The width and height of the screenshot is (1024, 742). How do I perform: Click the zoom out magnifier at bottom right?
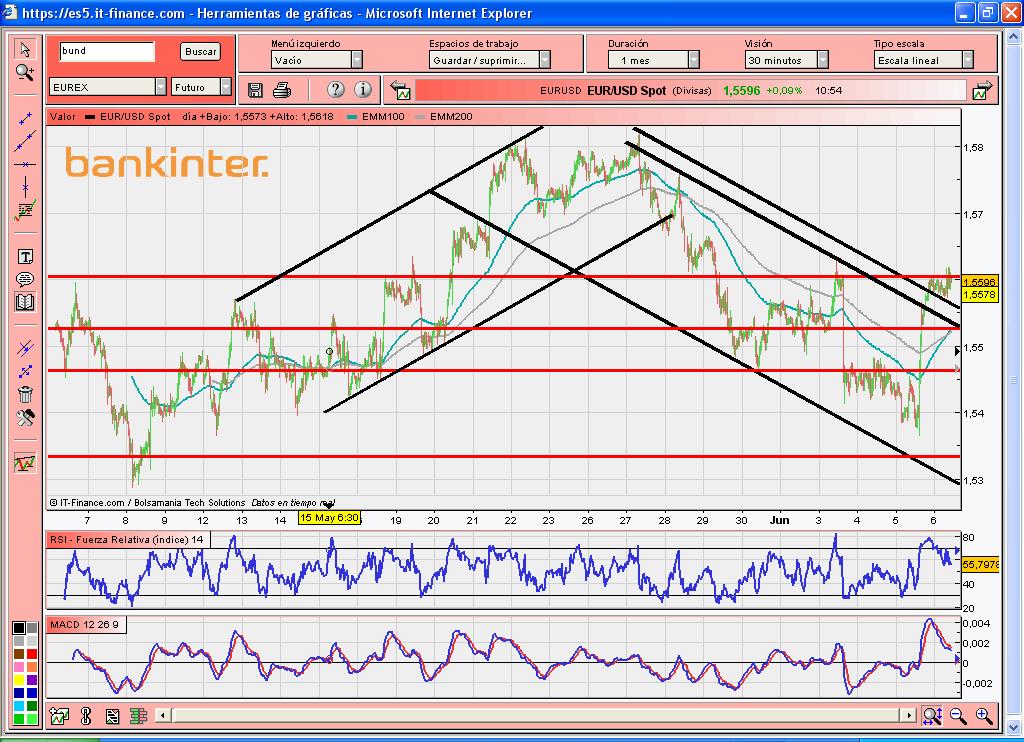click(957, 715)
